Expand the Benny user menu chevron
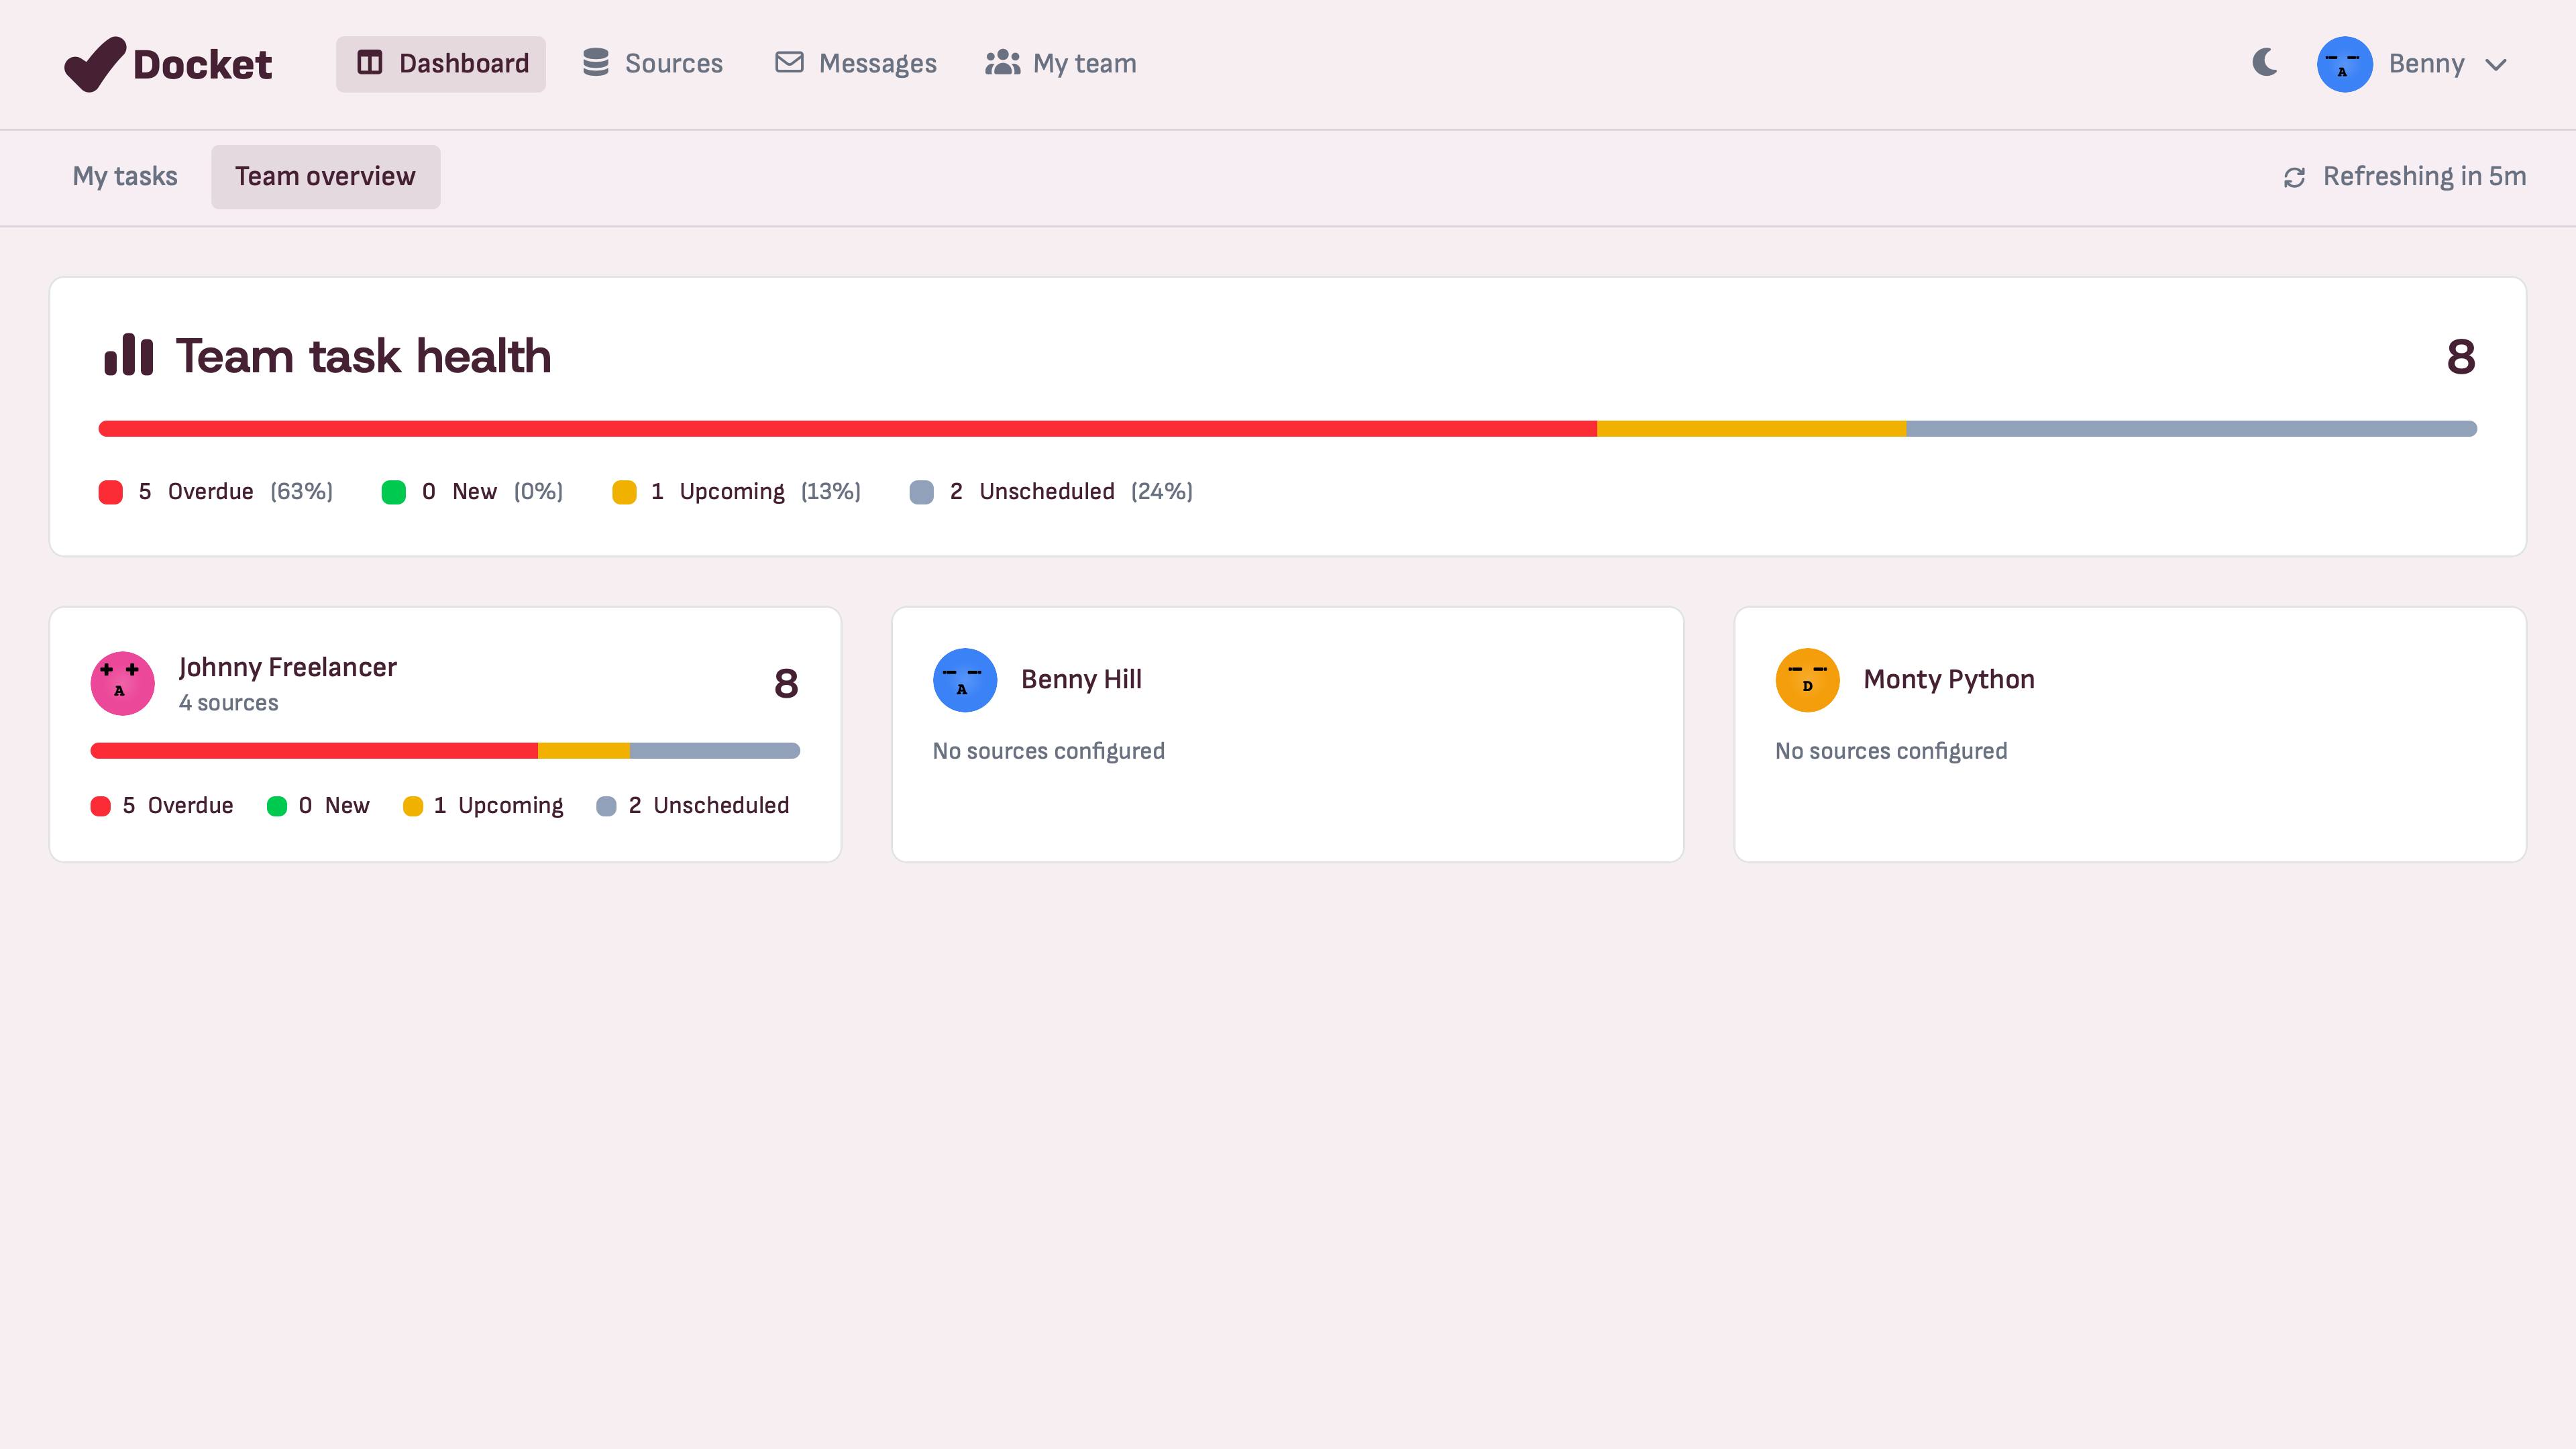The image size is (2576, 1449). coord(2497,65)
